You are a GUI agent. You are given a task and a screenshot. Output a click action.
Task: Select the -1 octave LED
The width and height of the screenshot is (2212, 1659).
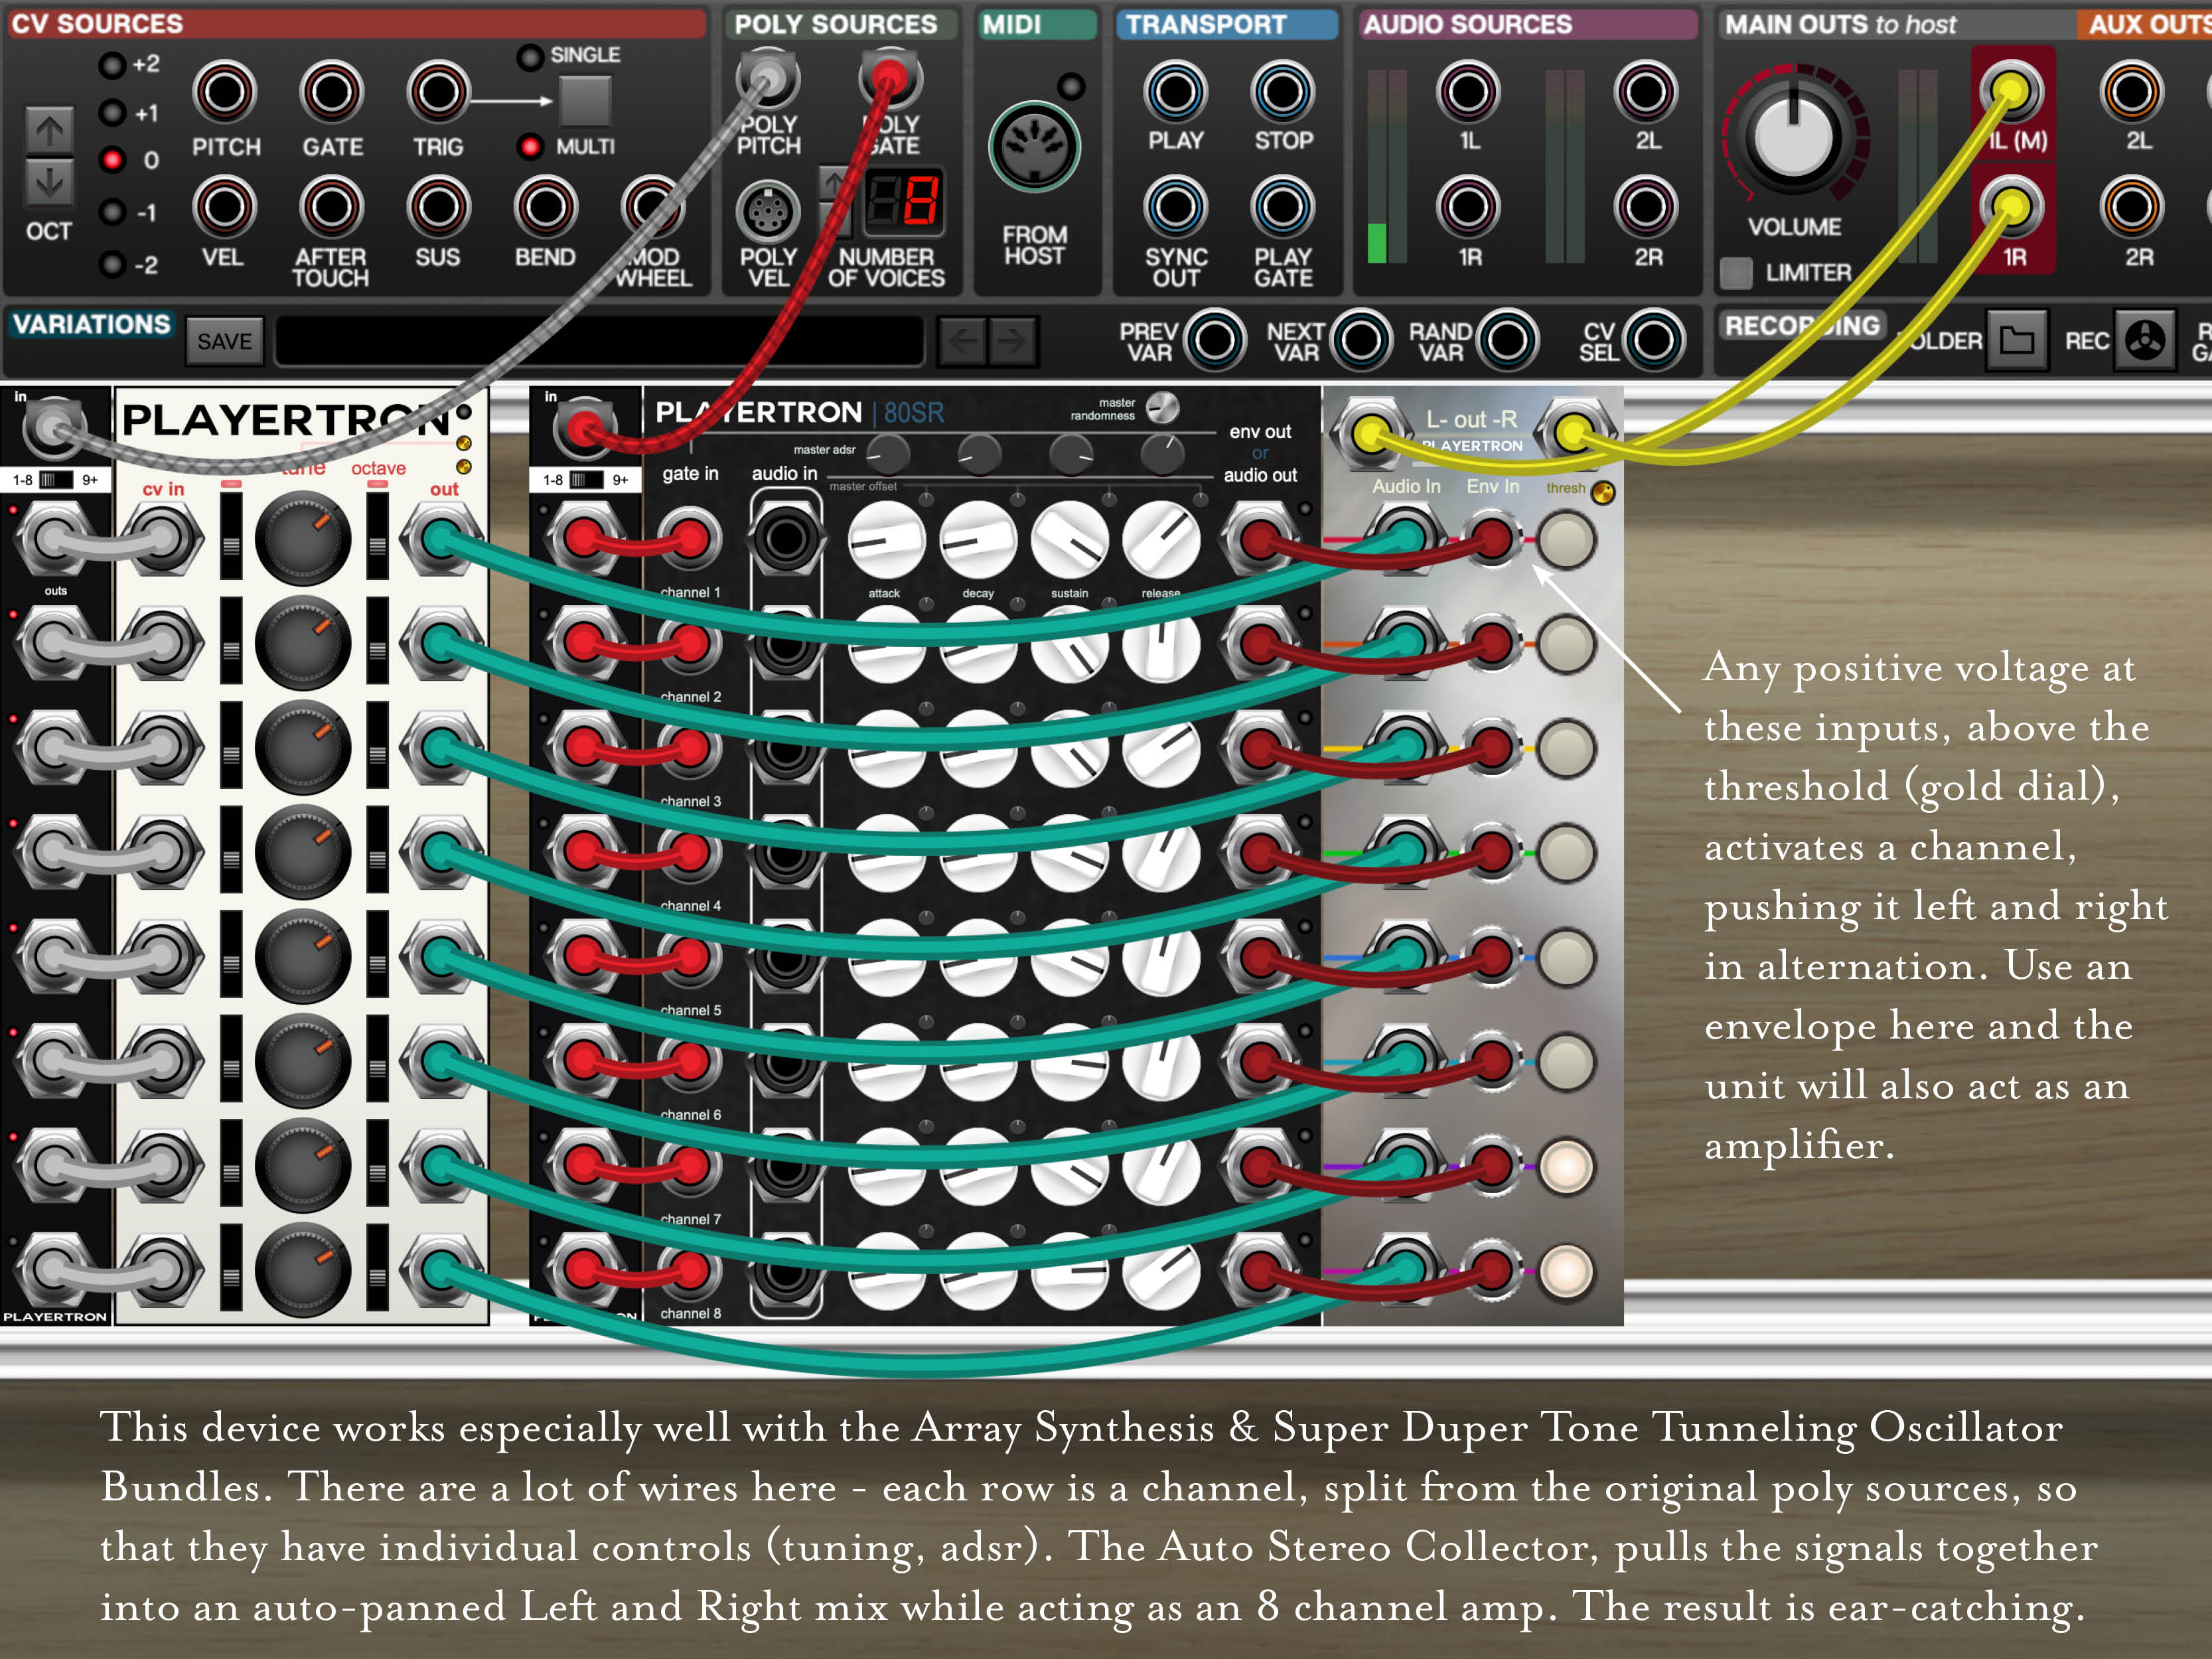pos(113,213)
